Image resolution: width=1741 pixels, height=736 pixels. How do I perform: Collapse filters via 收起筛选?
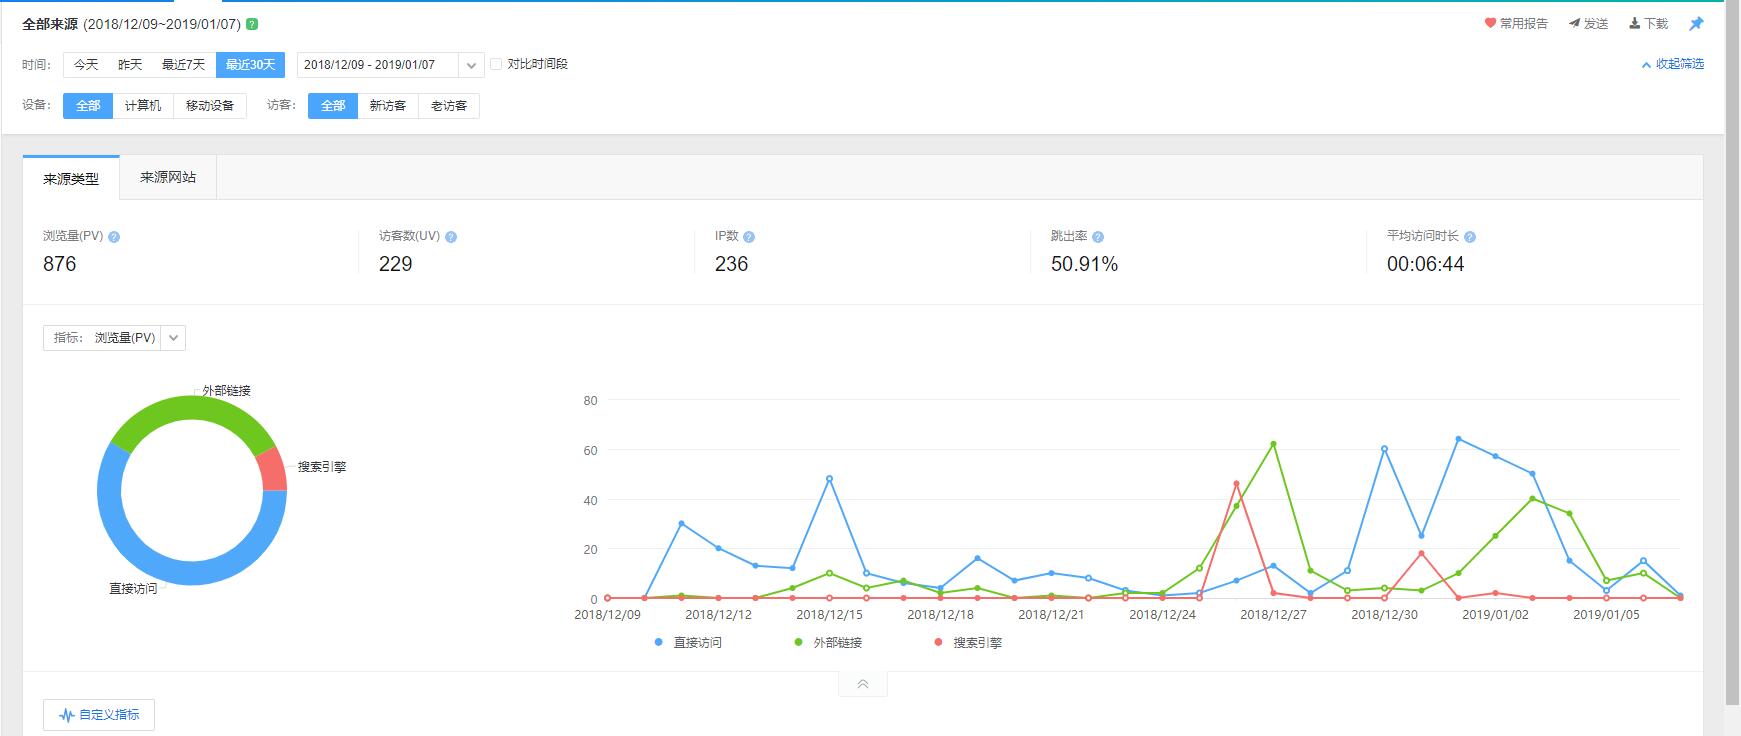click(1672, 64)
